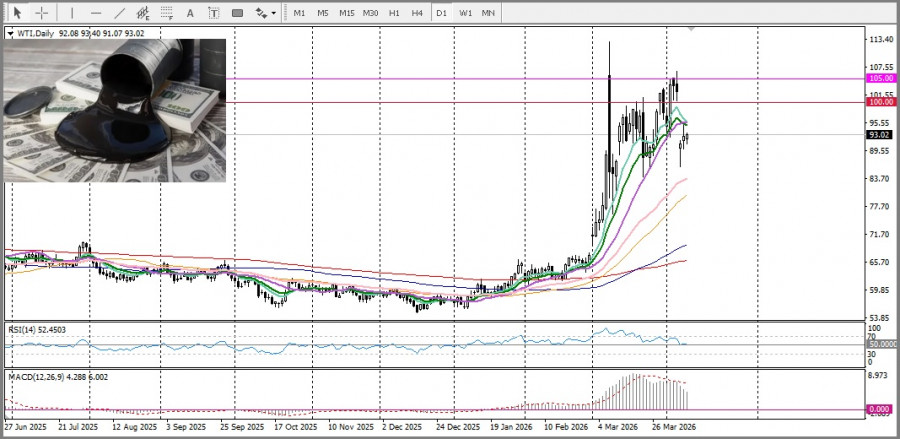Pick the vertical line drawing tool
This screenshot has width=900, height=439.
[71, 13]
